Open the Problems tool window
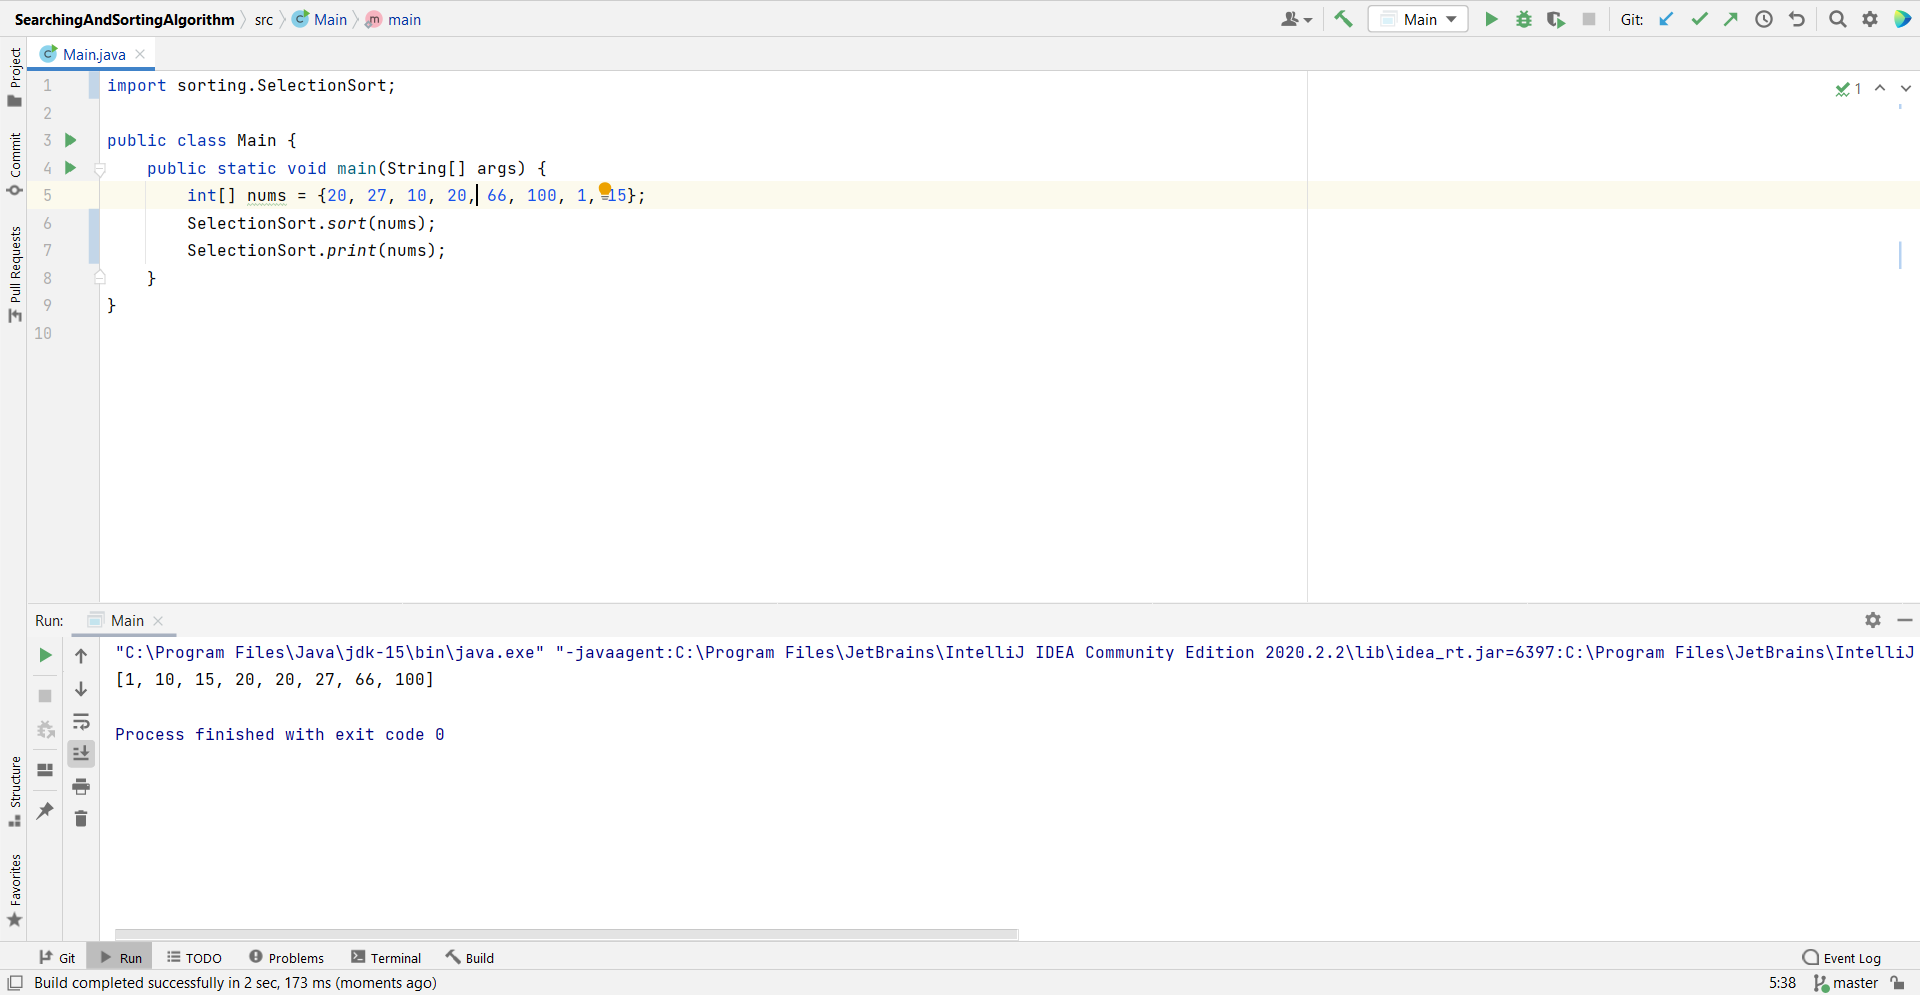This screenshot has width=1920, height=995. [286, 957]
